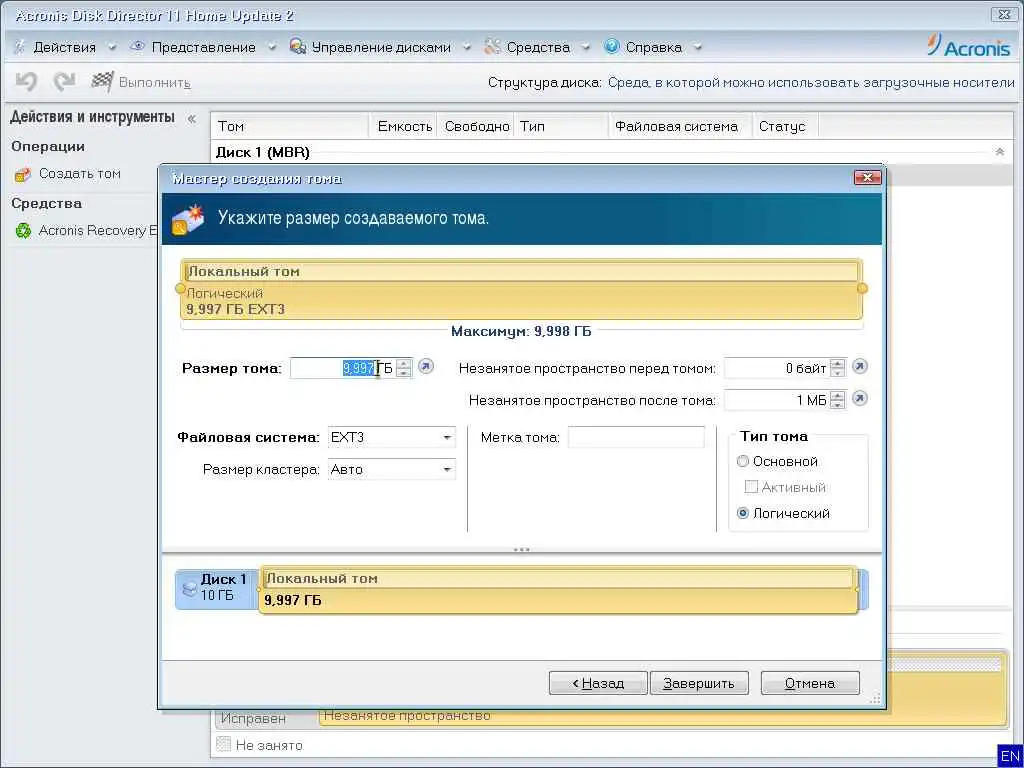This screenshot has height=768, width=1024.
Task: Select the Логический volume type
Action: [x=743, y=513]
